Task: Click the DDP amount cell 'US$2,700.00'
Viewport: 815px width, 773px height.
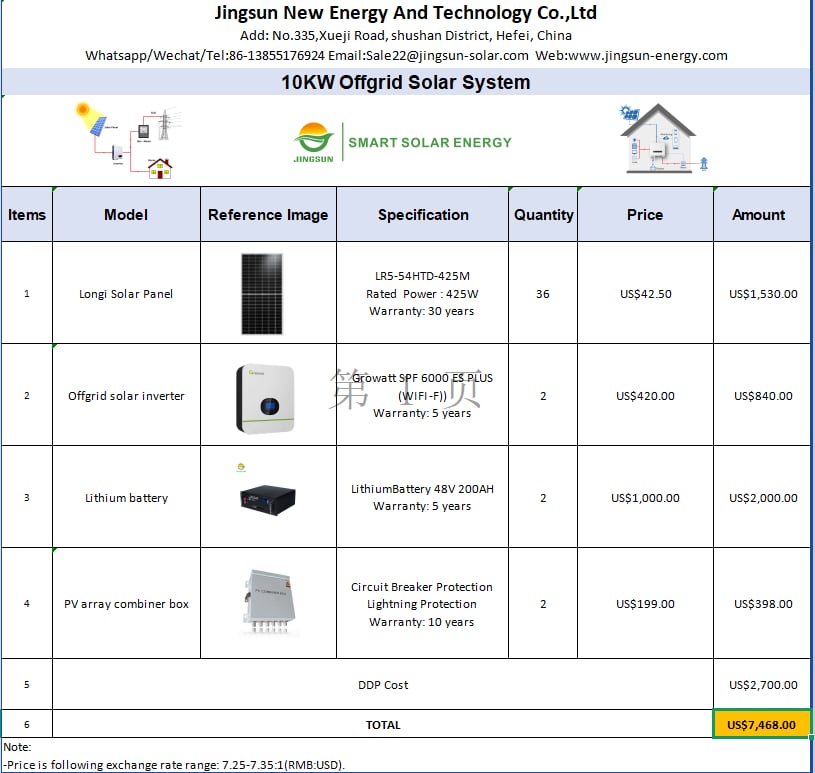Action: tap(761, 684)
